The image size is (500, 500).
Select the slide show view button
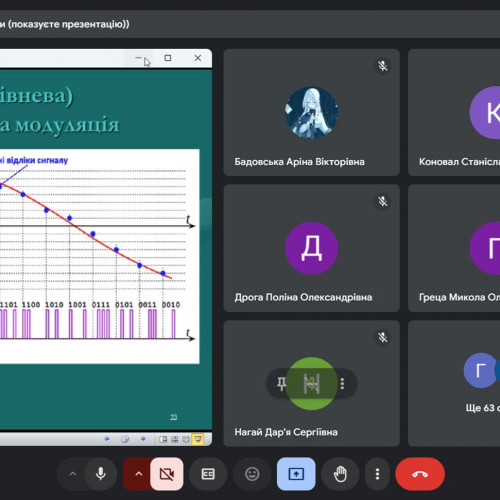click(198, 439)
